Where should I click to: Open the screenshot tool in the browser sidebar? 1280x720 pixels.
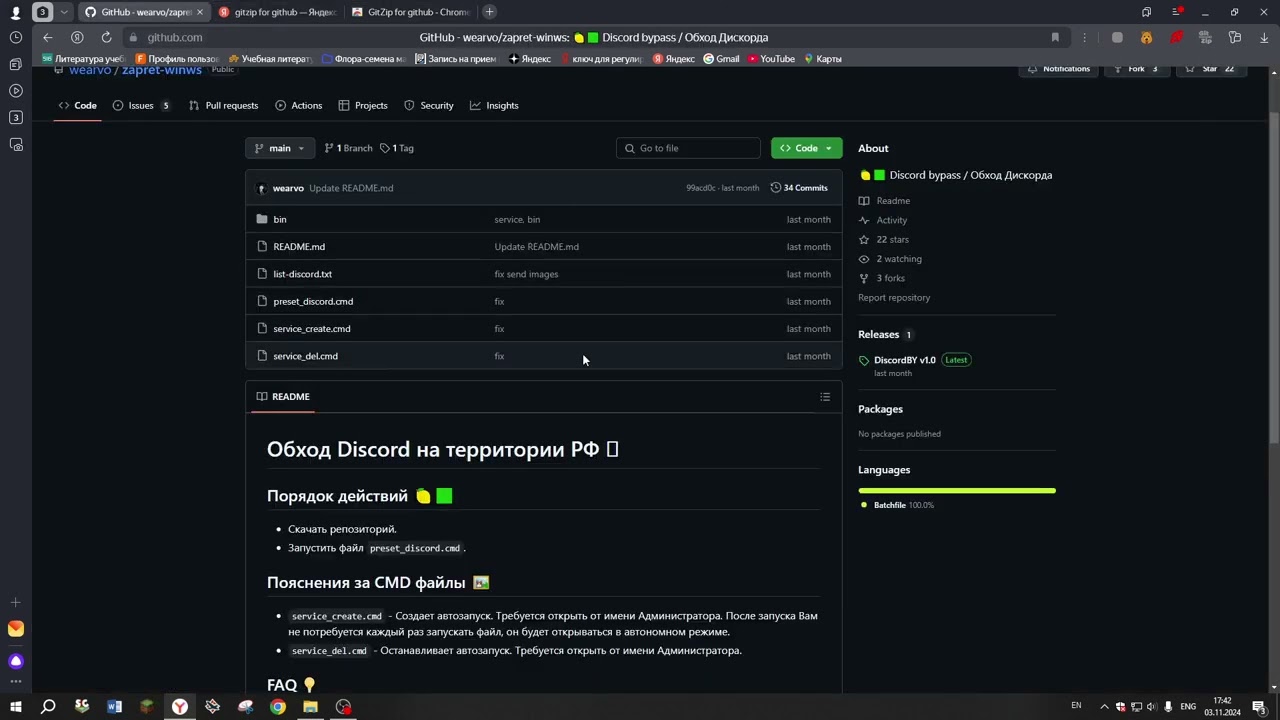pyautogui.click(x=16, y=144)
